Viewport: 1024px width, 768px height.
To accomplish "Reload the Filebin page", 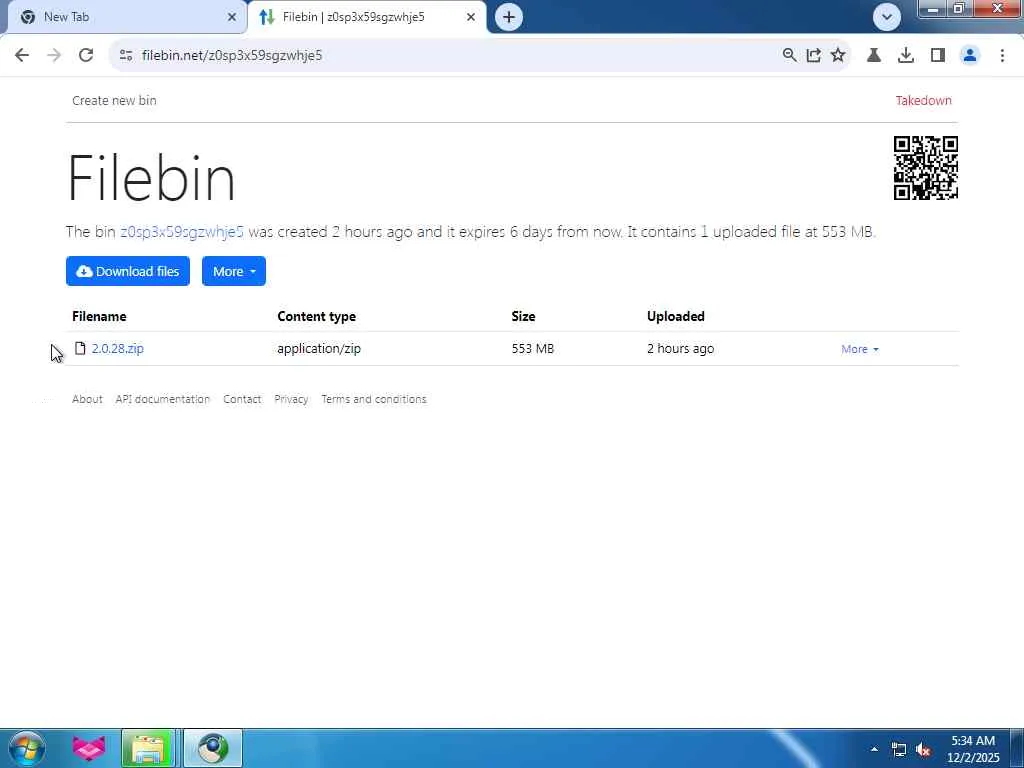I will coord(86,56).
